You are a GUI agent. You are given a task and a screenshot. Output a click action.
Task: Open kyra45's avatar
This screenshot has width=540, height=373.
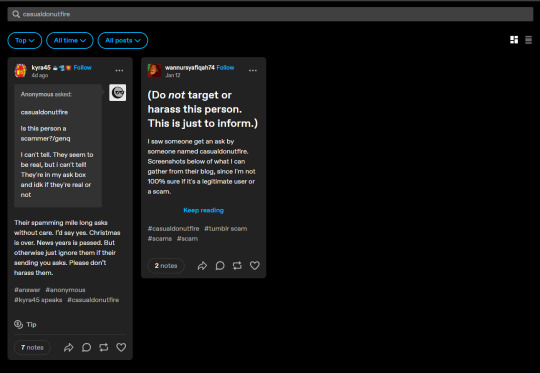tap(21, 71)
